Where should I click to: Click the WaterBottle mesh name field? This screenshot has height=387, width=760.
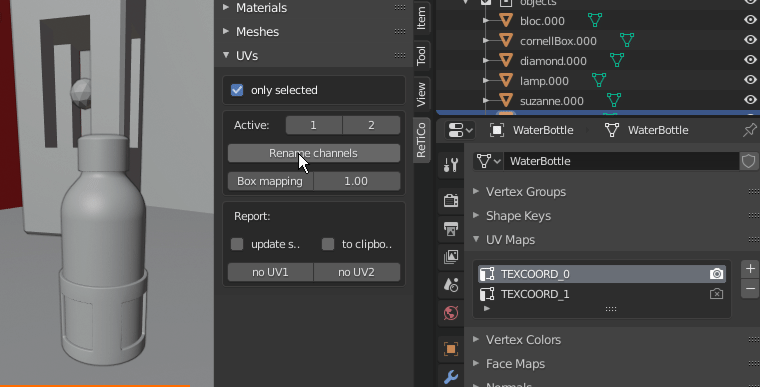pos(621,161)
